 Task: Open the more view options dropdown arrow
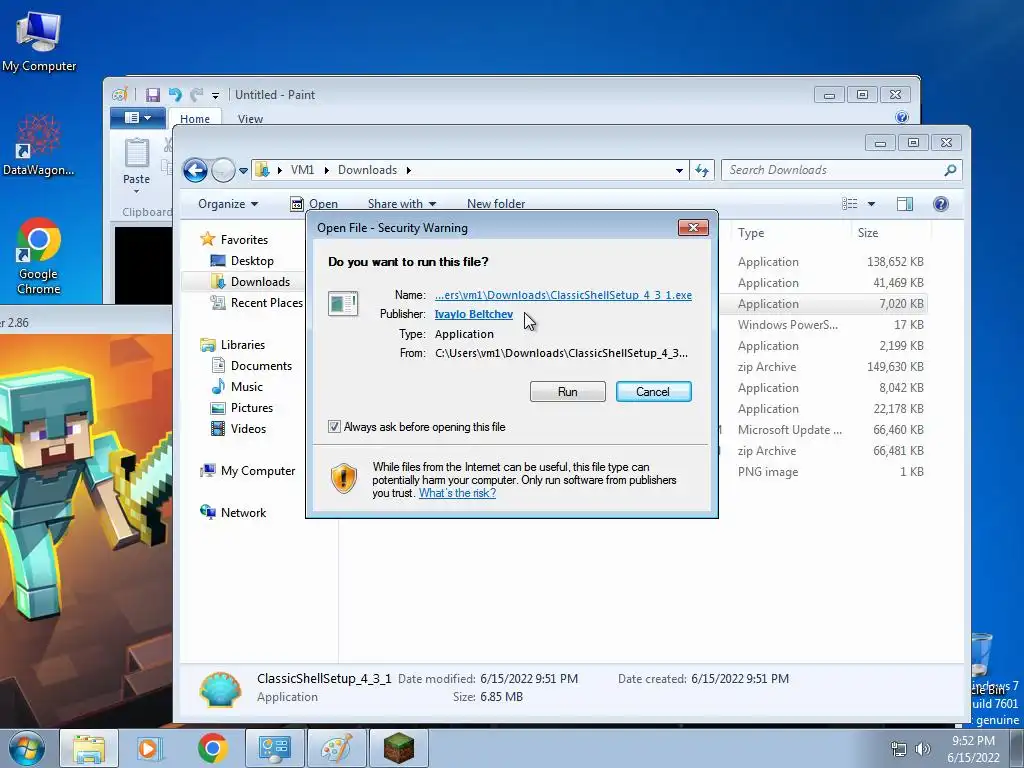click(871, 204)
